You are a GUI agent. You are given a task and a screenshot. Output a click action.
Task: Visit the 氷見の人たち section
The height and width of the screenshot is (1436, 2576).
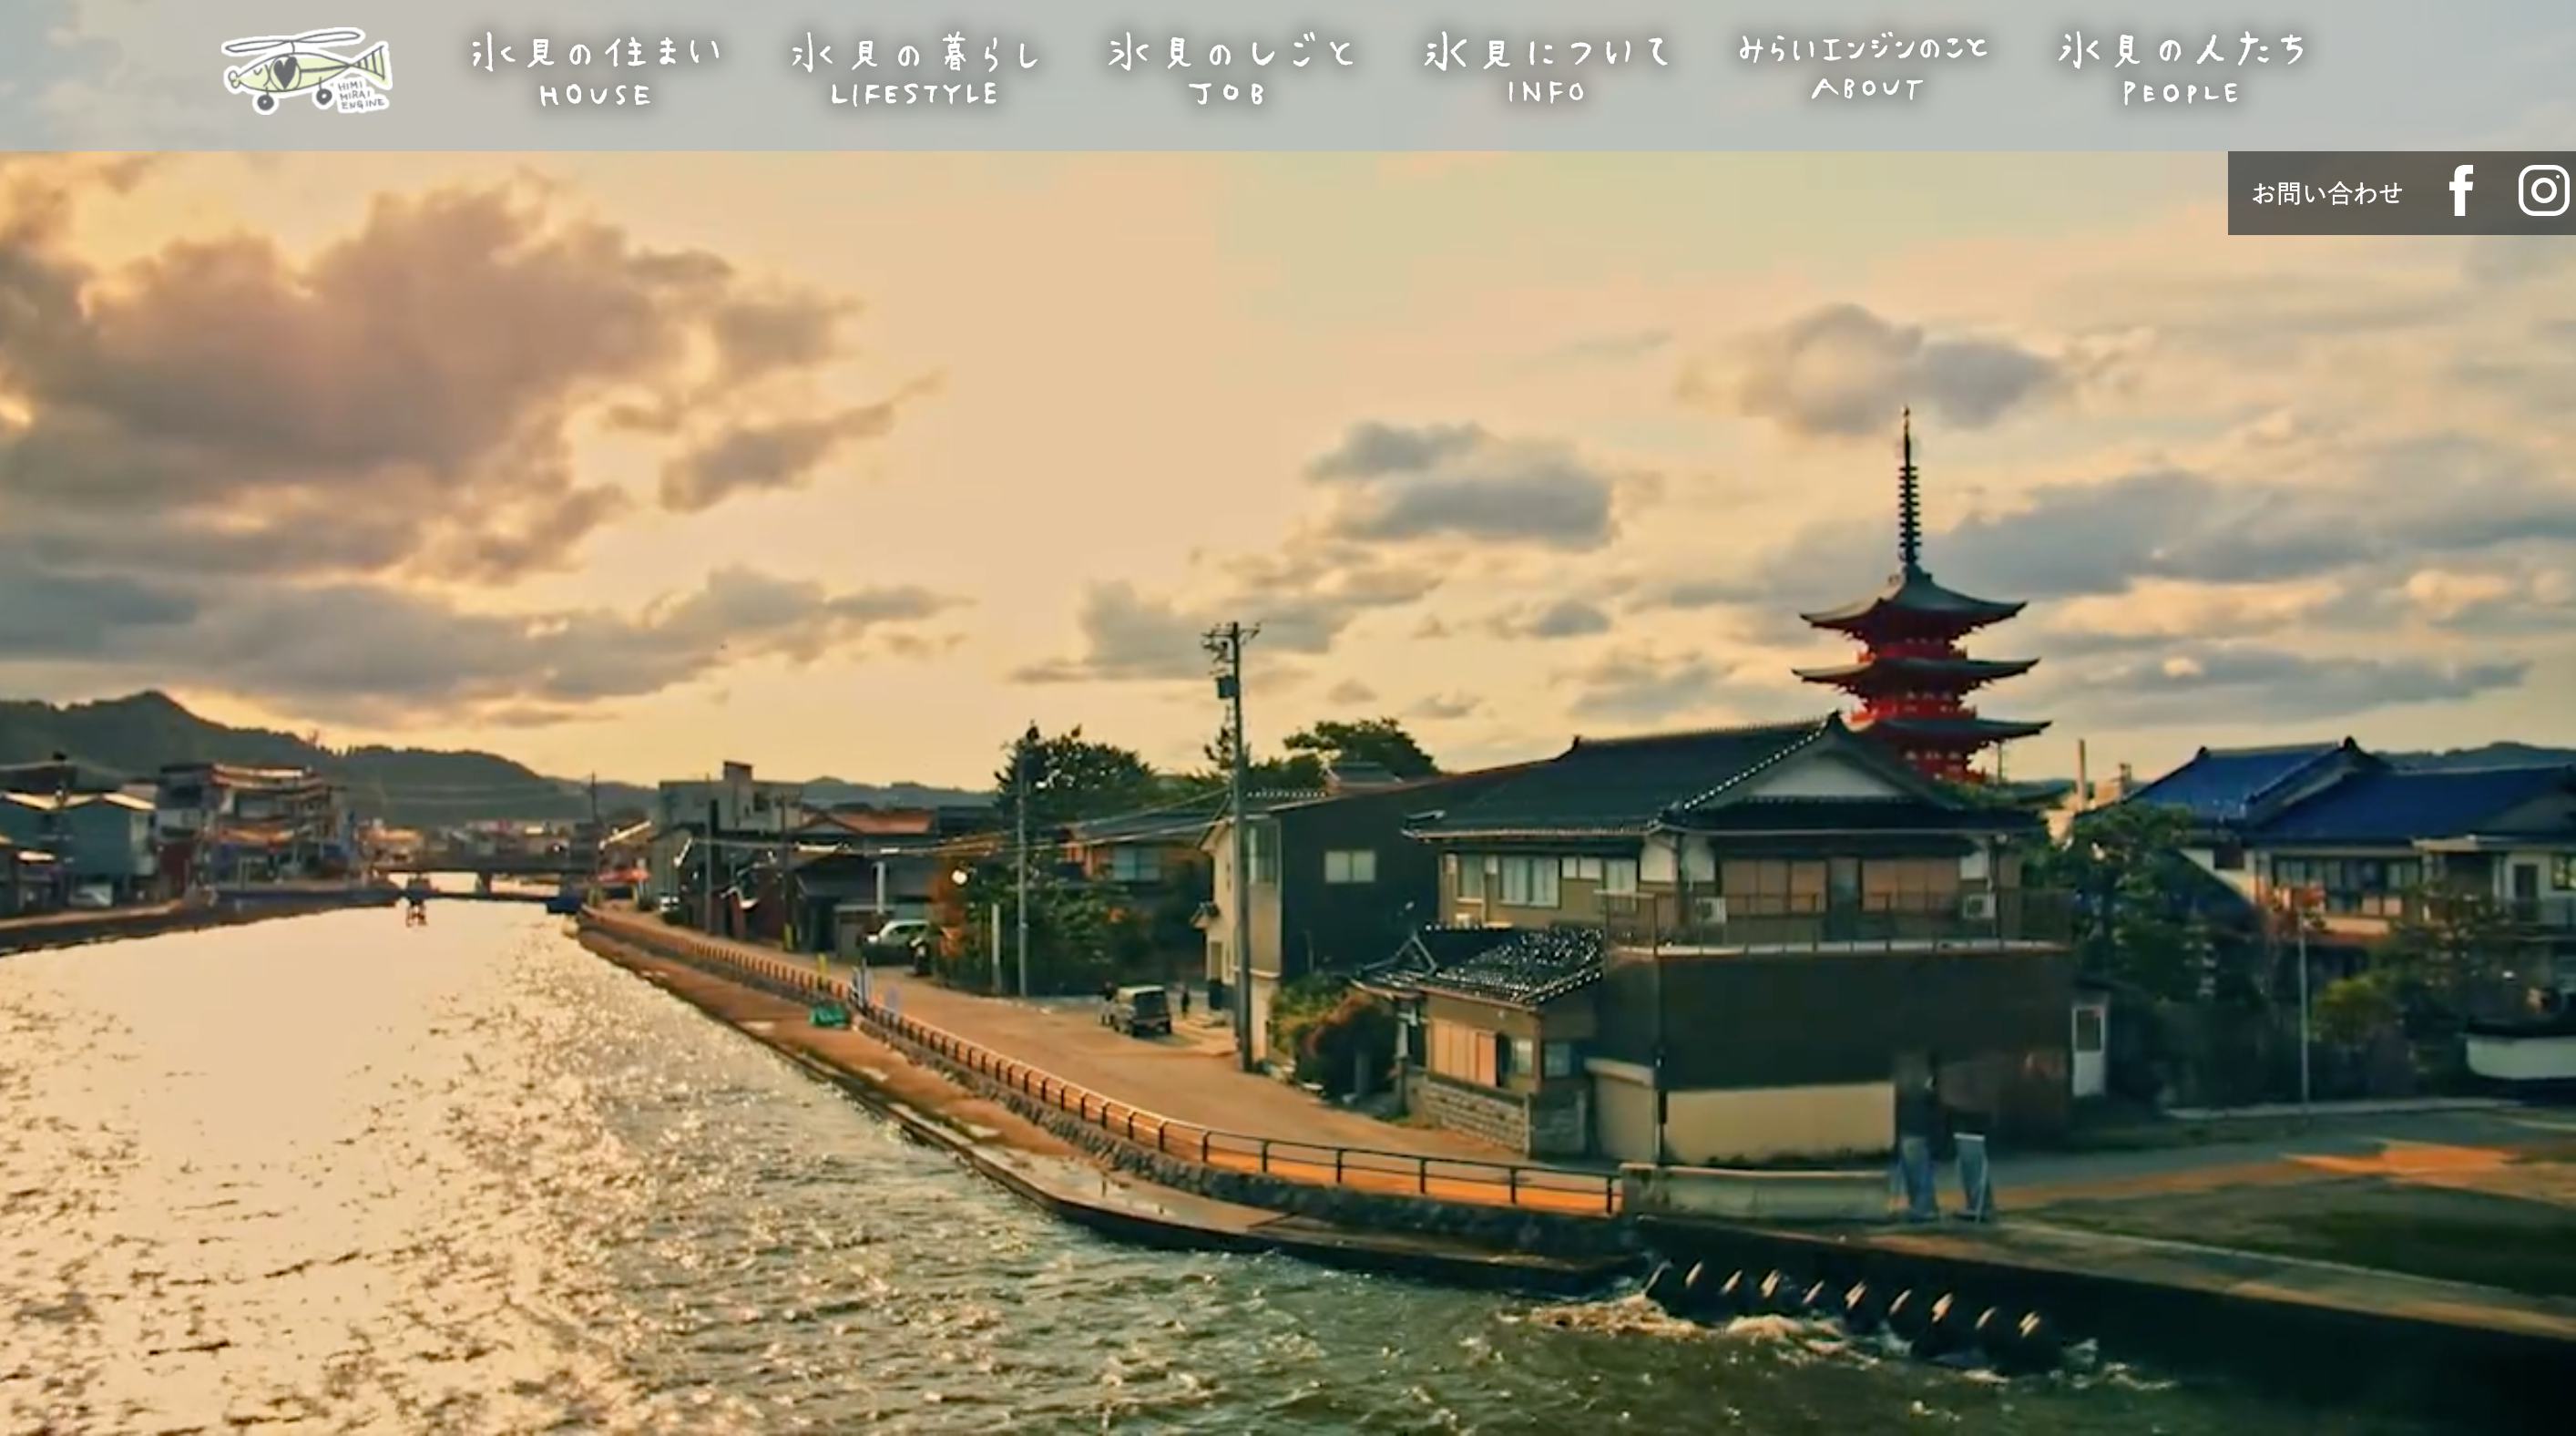(2182, 50)
